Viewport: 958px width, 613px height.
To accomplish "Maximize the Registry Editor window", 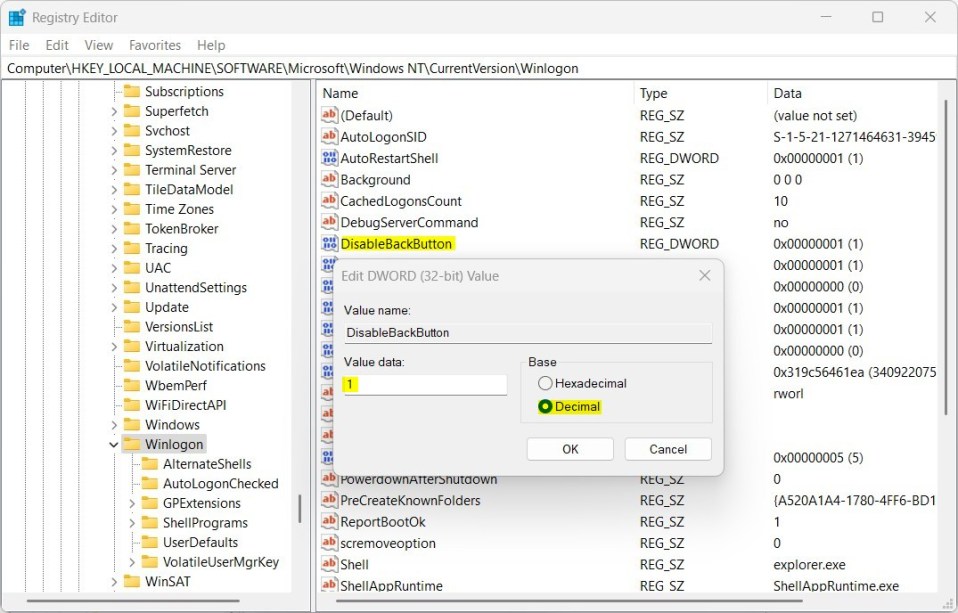I will tap(877, 17).
